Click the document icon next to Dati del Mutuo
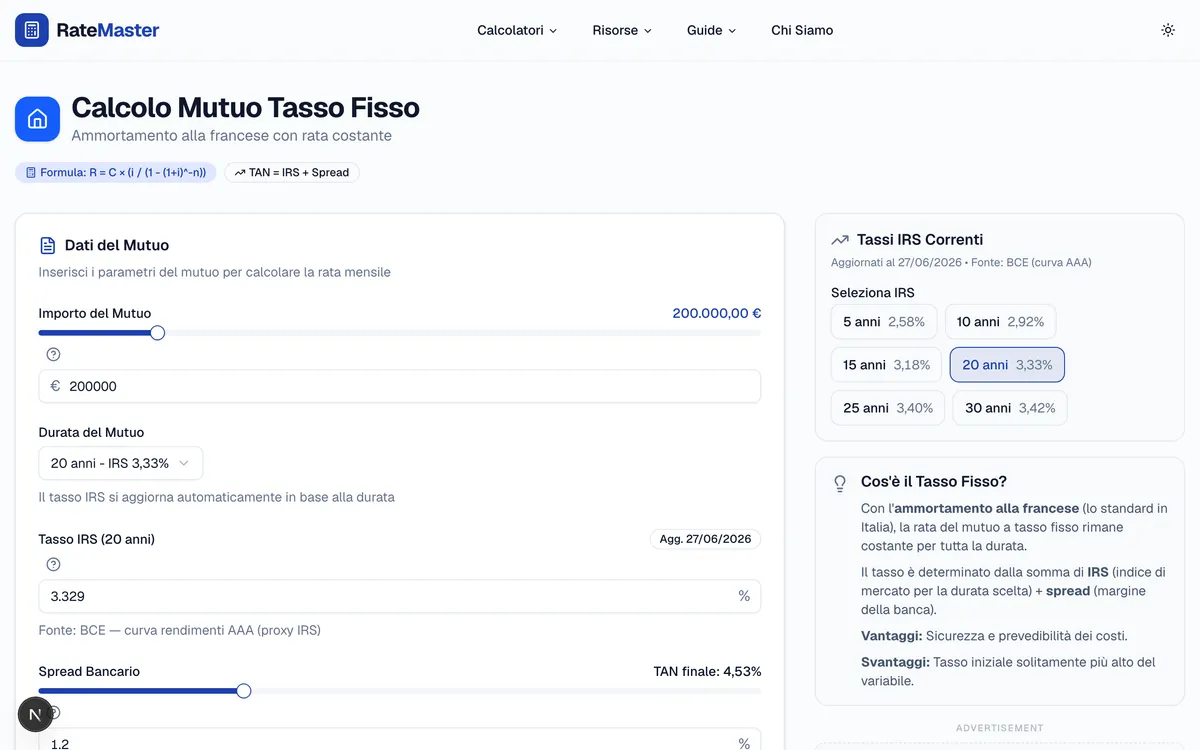 (47, 245)
